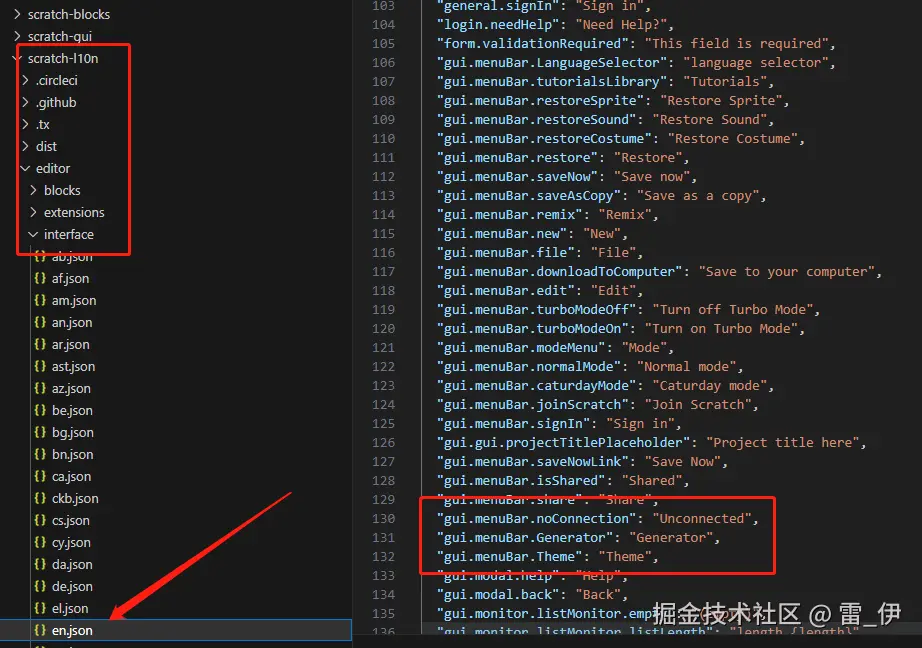This screenshot has height=648, width=922.
Task: Expand the dist folder chevron
Action: coord(25,146)
